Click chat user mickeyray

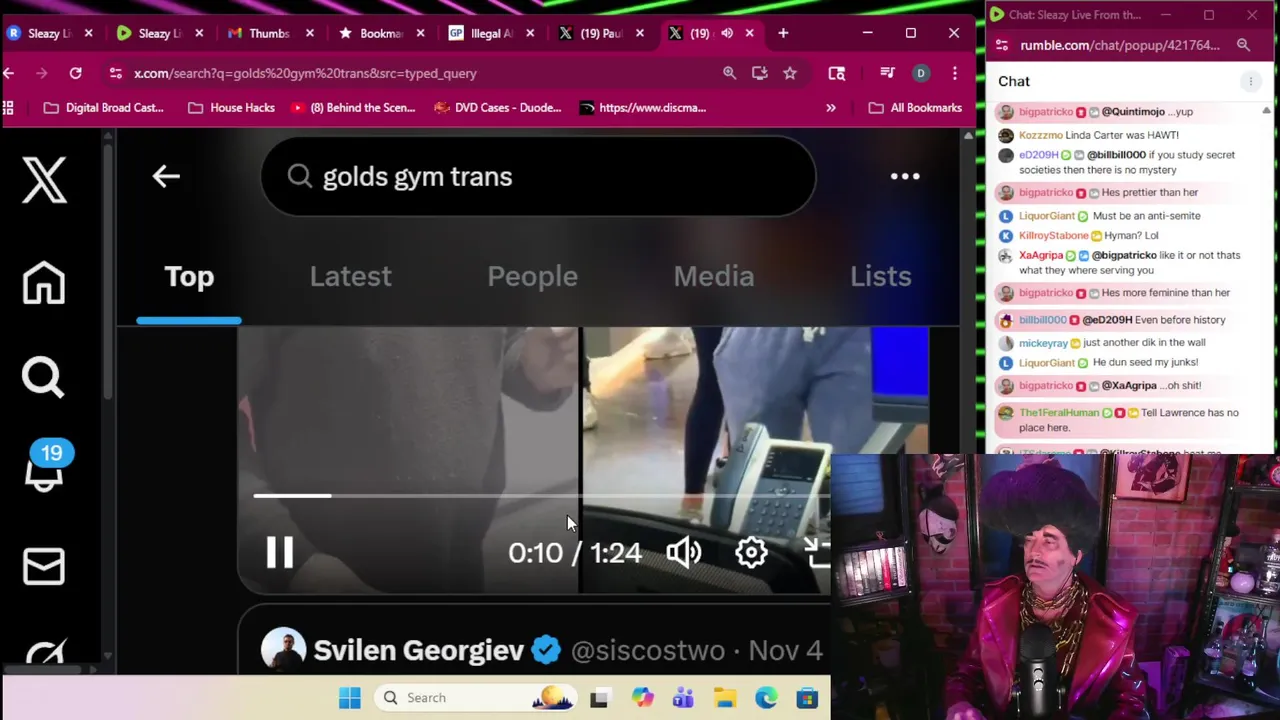pyautogui.click(x=1043, y=343)
